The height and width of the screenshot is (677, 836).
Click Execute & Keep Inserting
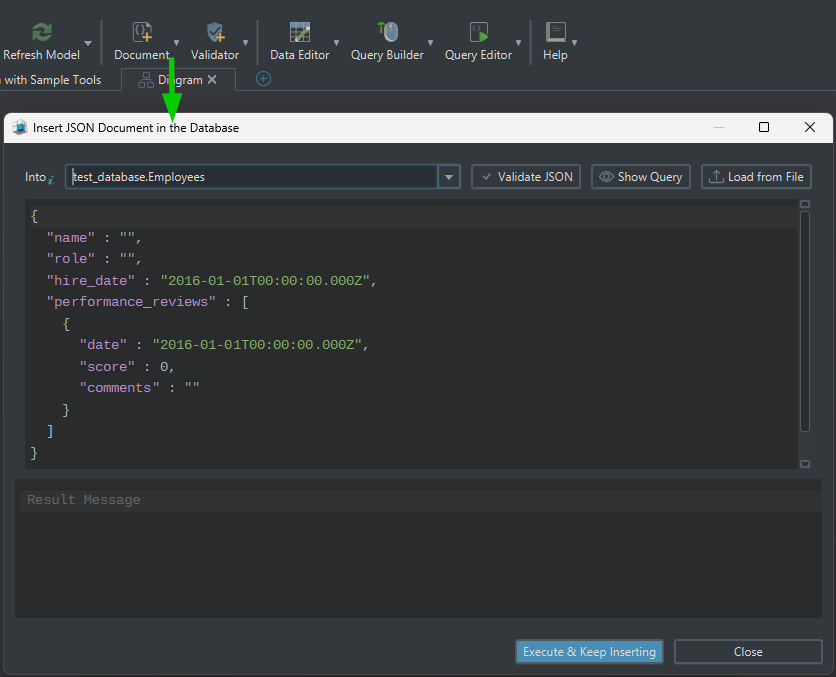coord(589,651)
